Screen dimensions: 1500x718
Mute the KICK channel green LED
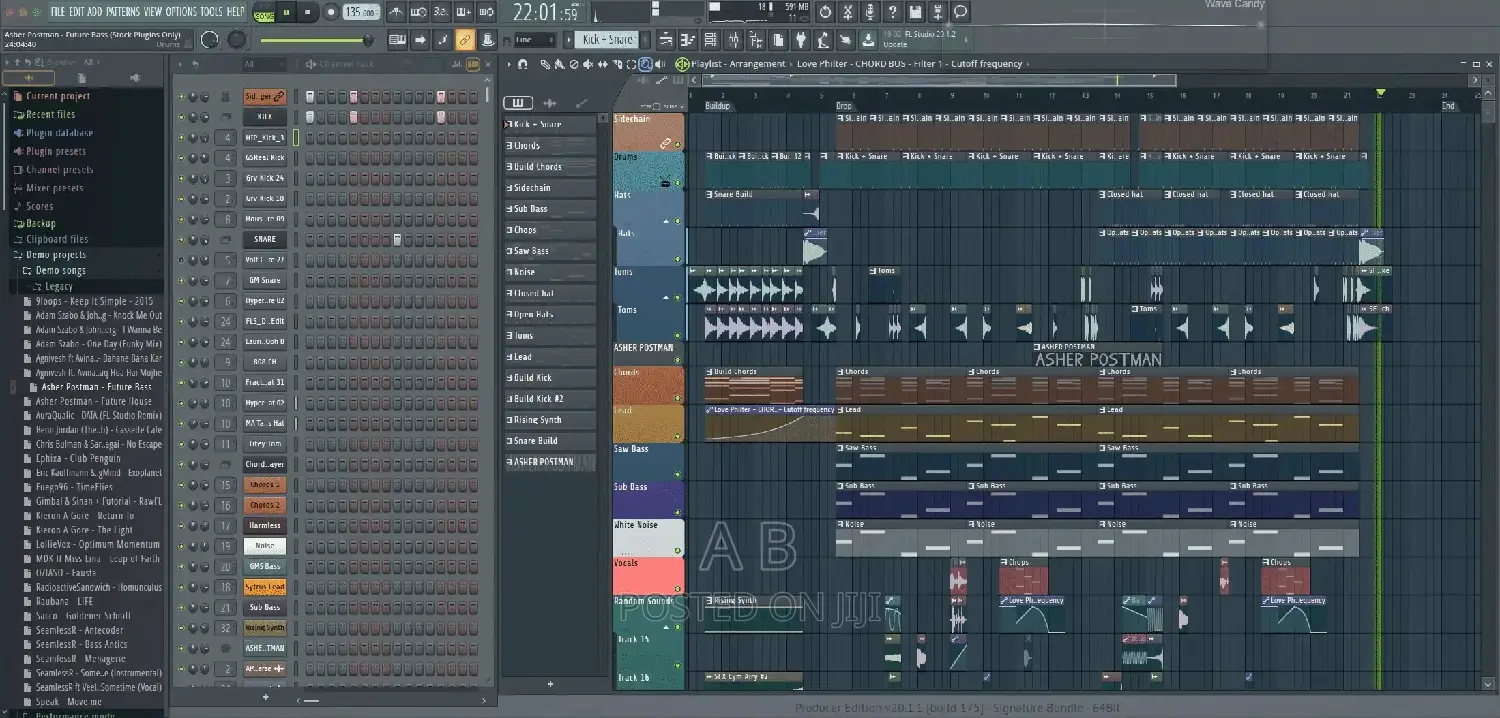pos(181,117)
